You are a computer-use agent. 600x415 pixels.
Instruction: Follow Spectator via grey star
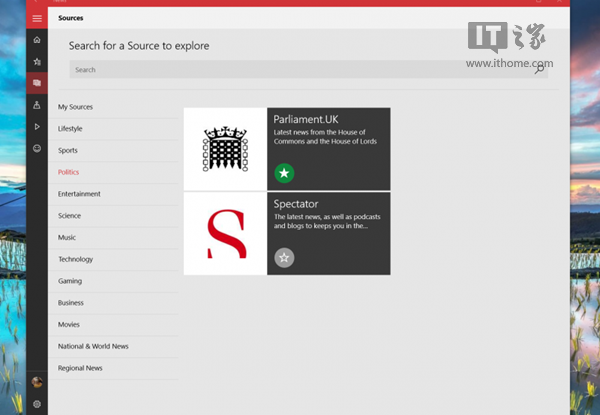[285, 258]
